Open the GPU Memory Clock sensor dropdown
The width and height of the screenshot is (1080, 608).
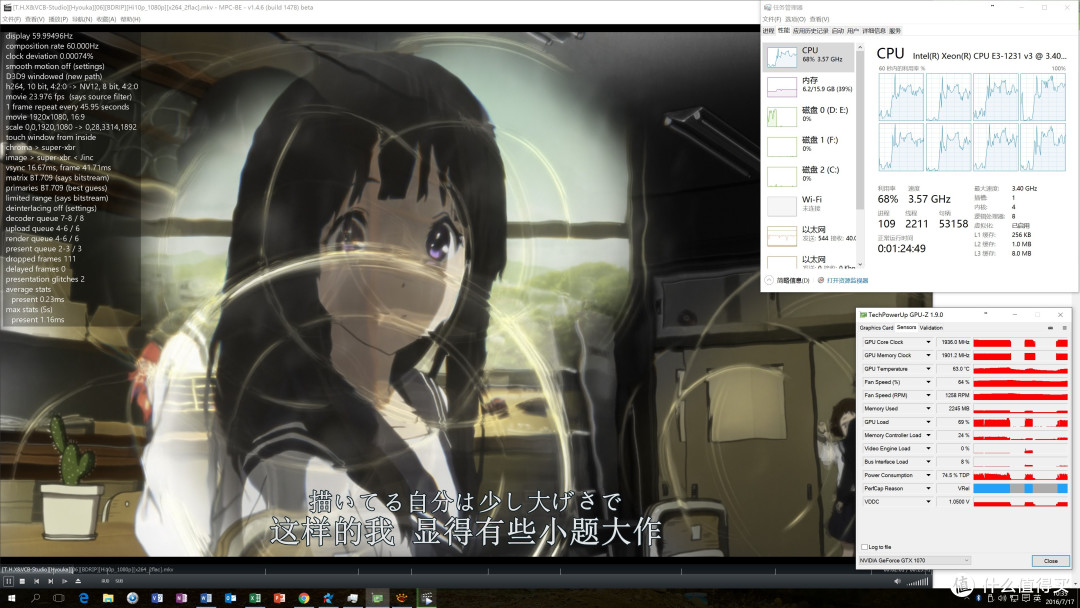coord(928,355)
